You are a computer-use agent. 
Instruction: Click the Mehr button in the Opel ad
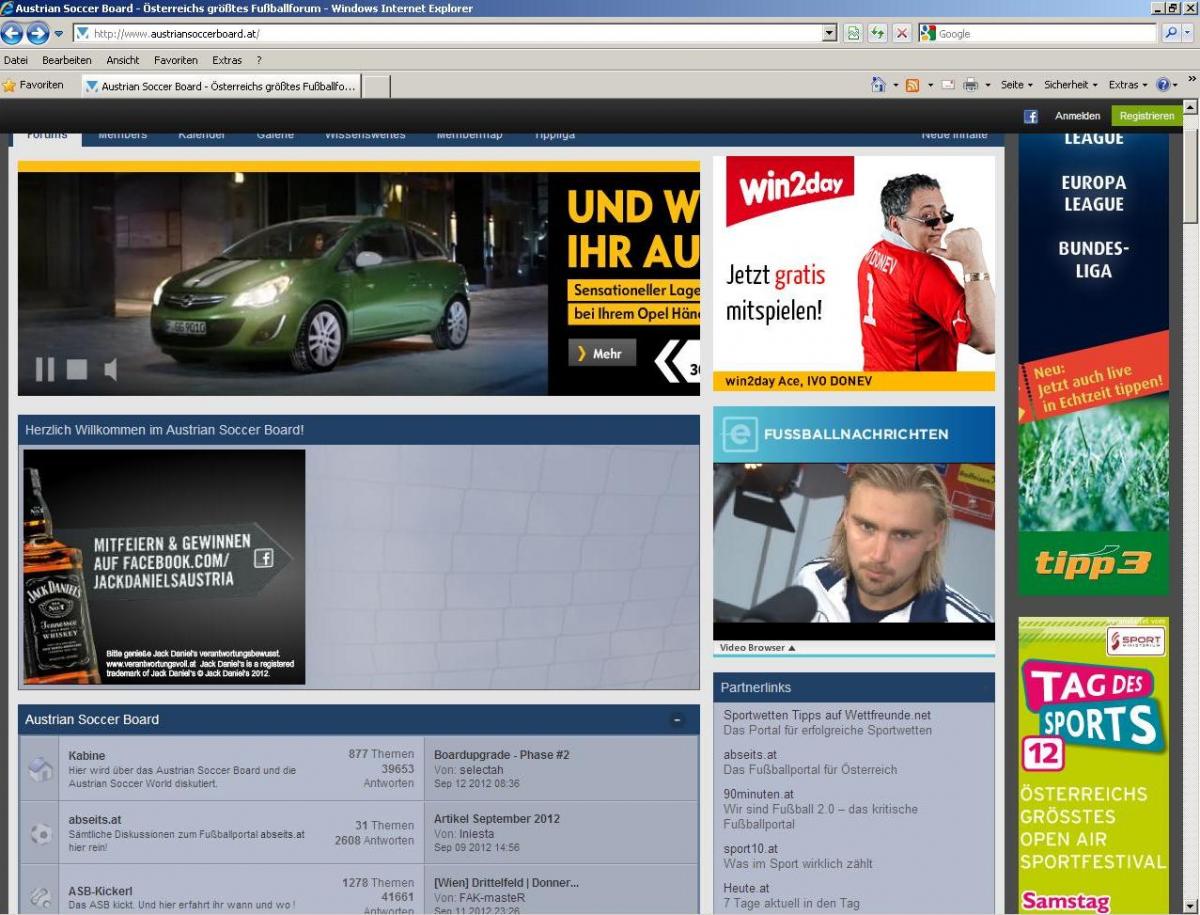(602, 353)
